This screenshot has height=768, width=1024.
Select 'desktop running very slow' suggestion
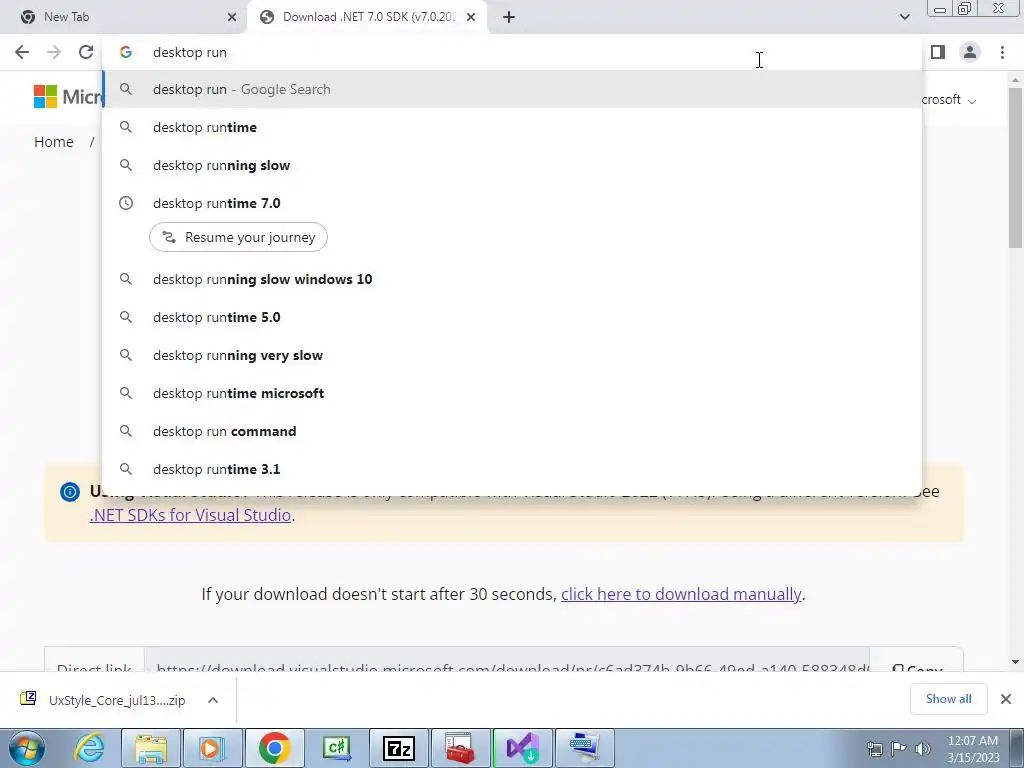pyautogui.click(x=512, y=355)
